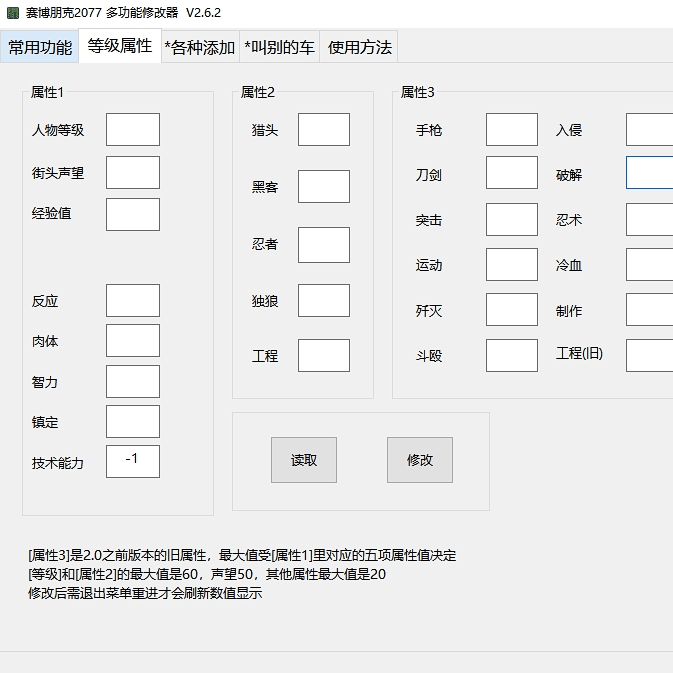Focus the 猎头 skill field
This screenshot has height=673, width=673.
[x=324, y=130]
